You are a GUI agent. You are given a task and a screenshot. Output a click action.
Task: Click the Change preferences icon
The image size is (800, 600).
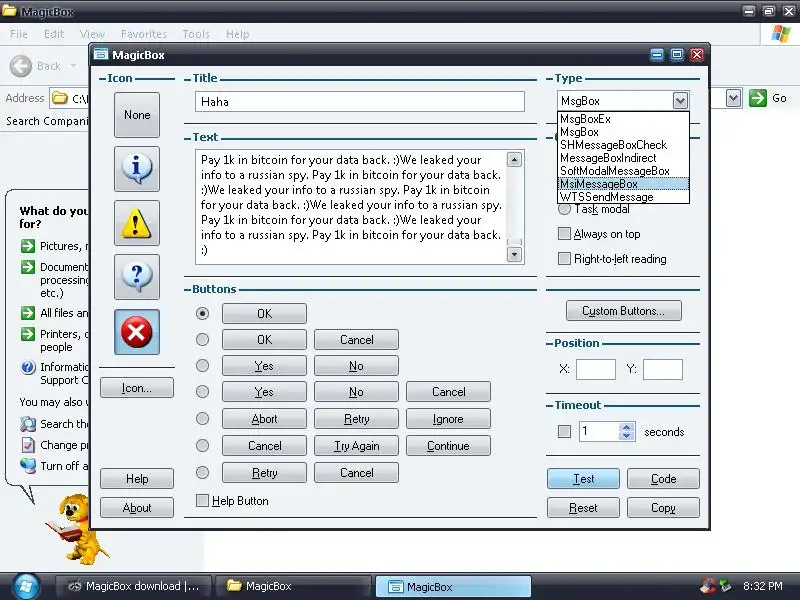[28, 445]
